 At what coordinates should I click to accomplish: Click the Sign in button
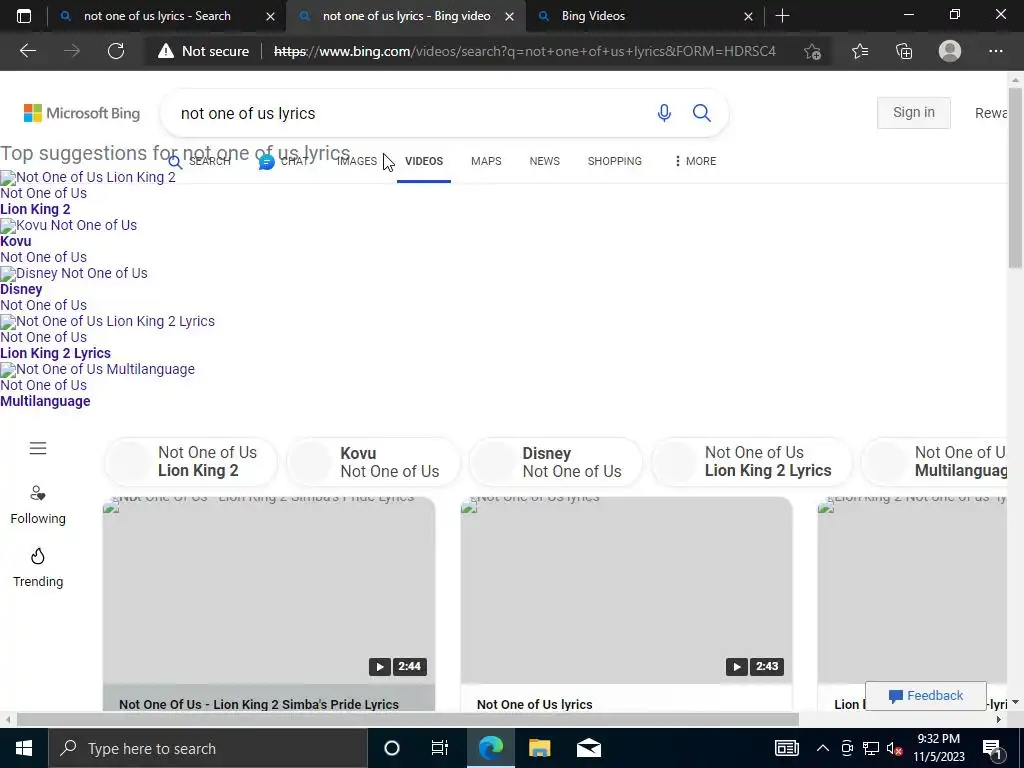click(914, 112)
